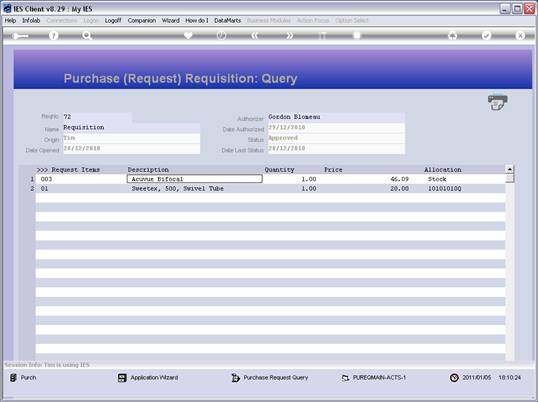Click the round X cancel toolbar icon
This screenshot has width=538, height=402.
pyautogui.click(x=520, y=36)
